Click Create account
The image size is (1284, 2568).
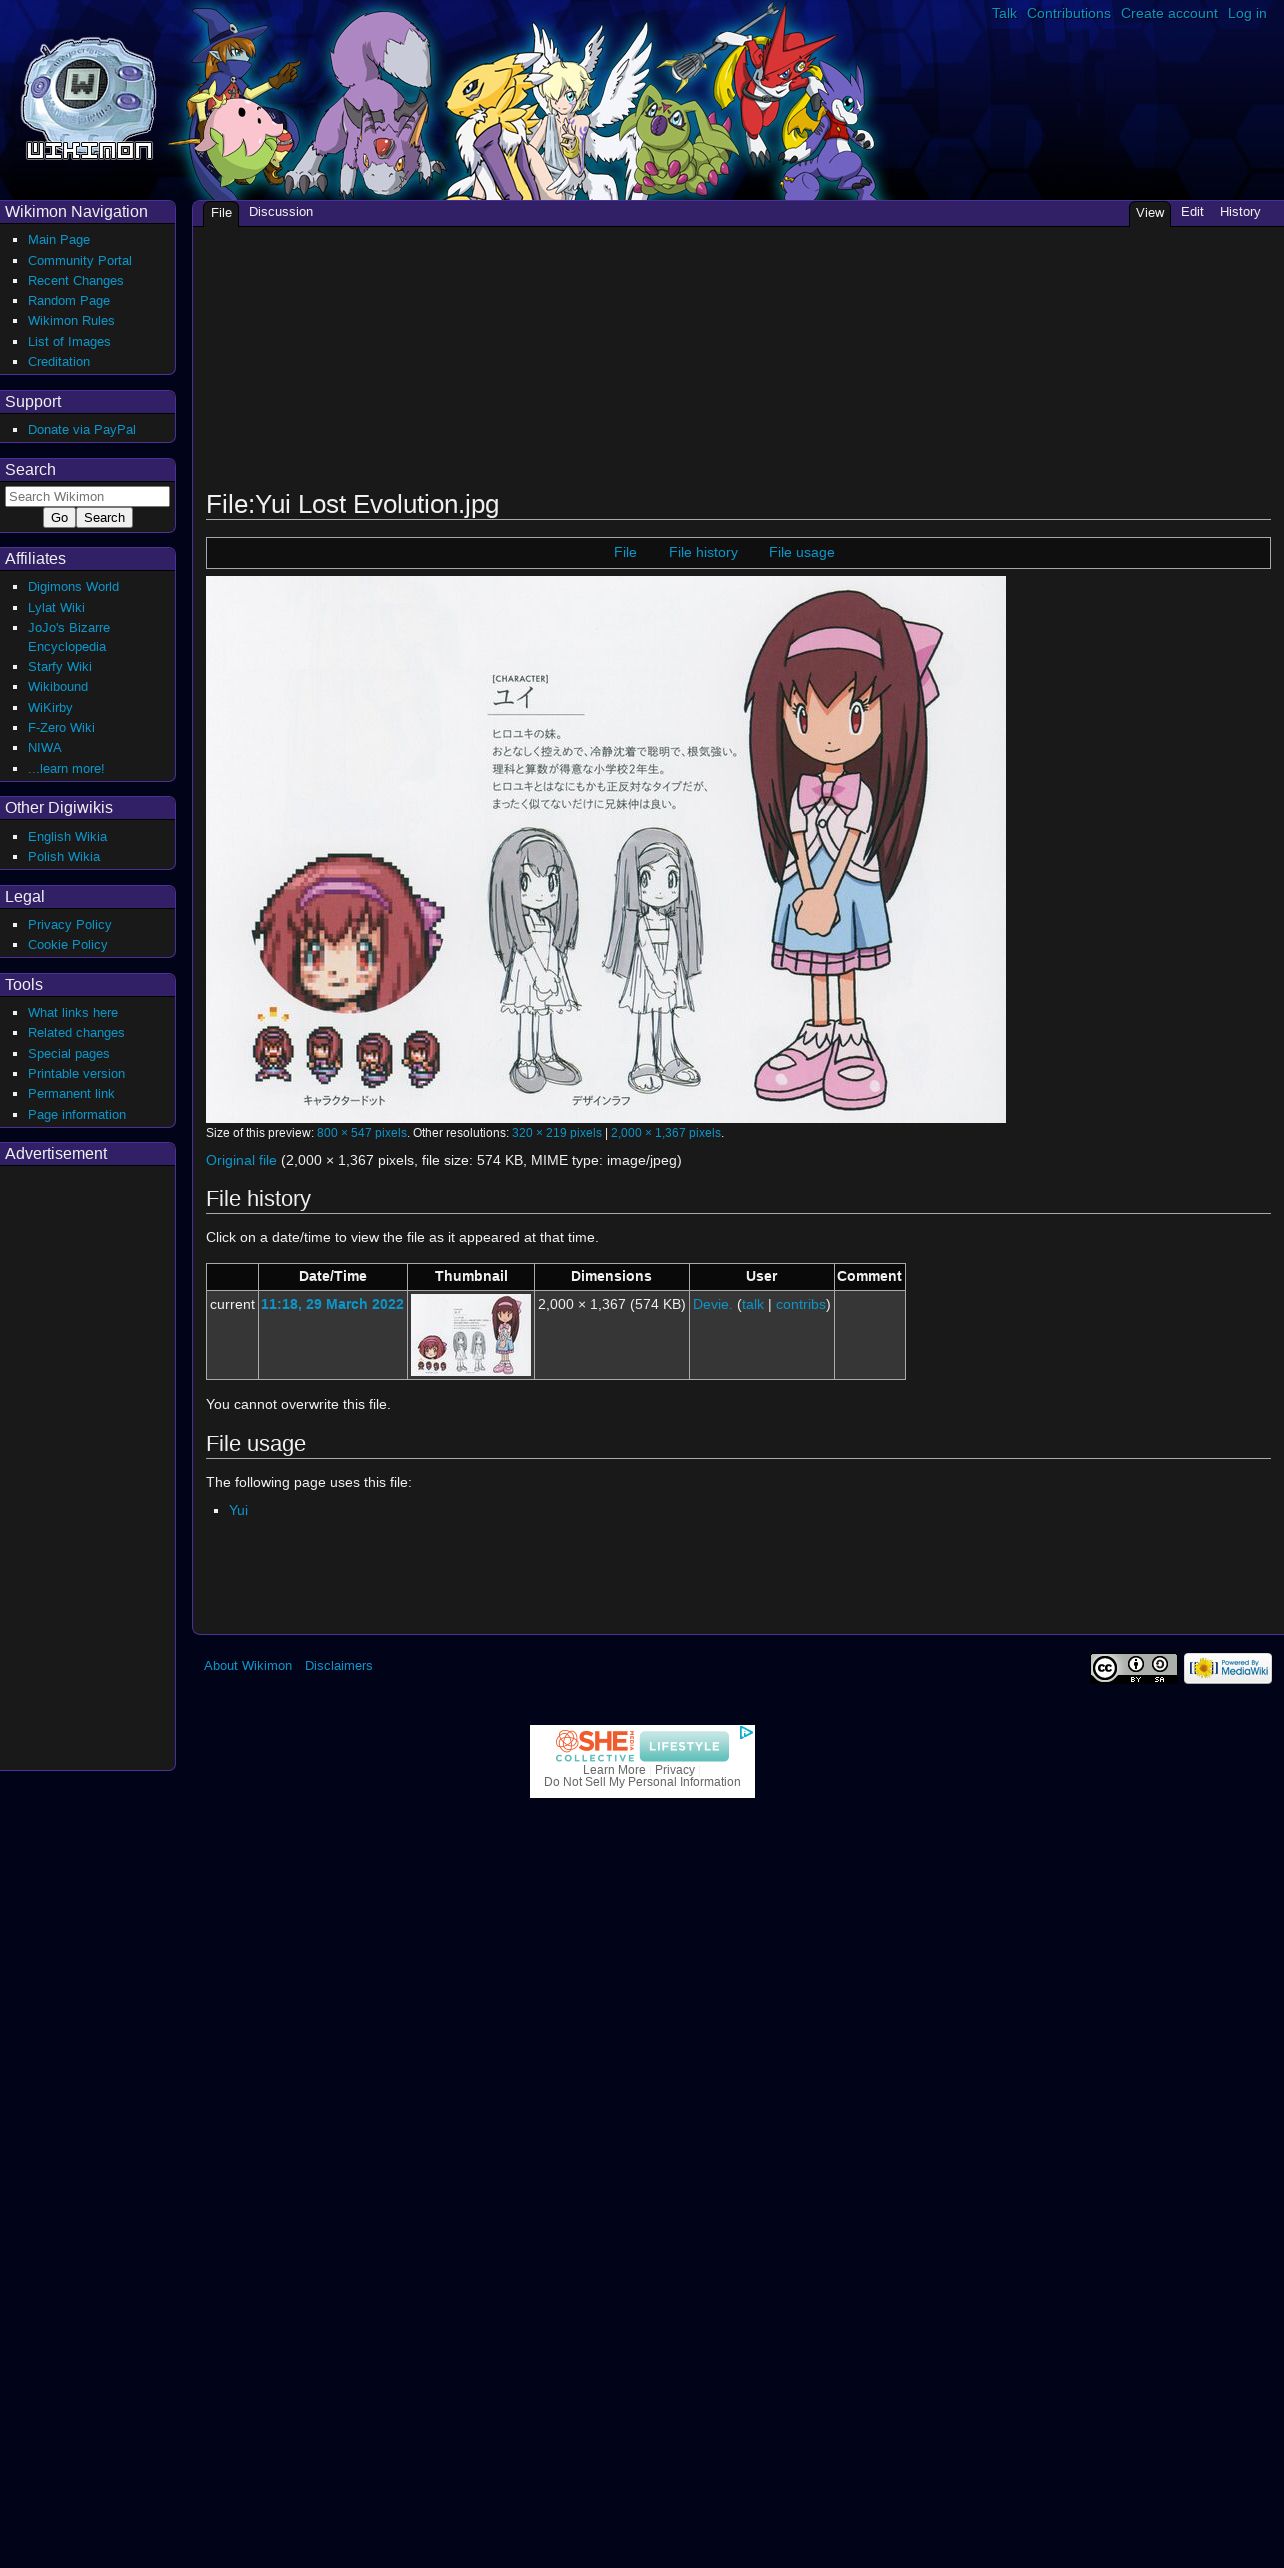[x=1169, y=14]
